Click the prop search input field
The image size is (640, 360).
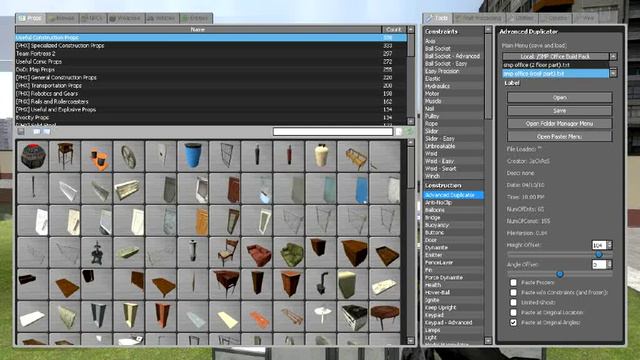(333, 131)
